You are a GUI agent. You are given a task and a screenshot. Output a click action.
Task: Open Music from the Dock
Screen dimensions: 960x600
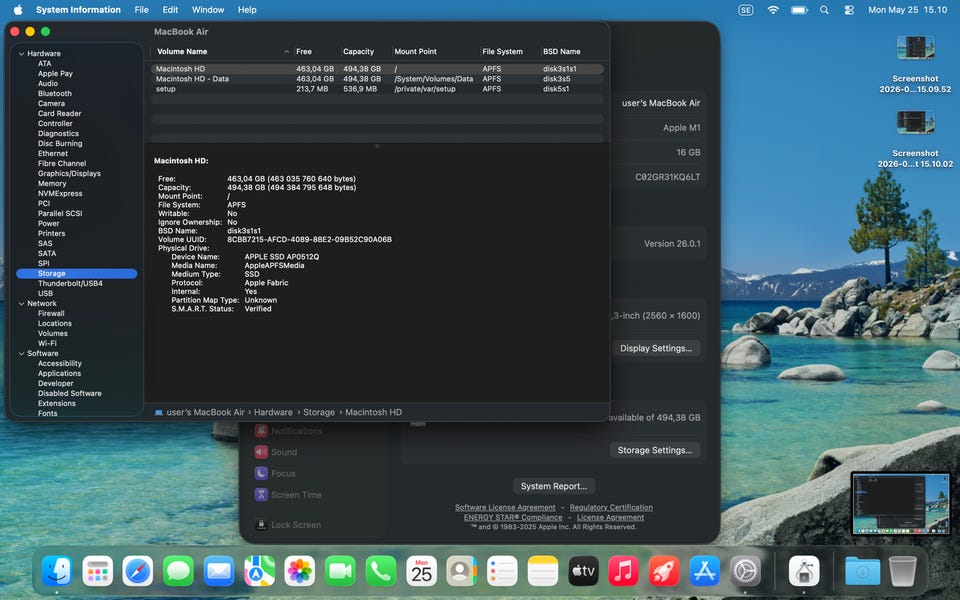point(623,571)
